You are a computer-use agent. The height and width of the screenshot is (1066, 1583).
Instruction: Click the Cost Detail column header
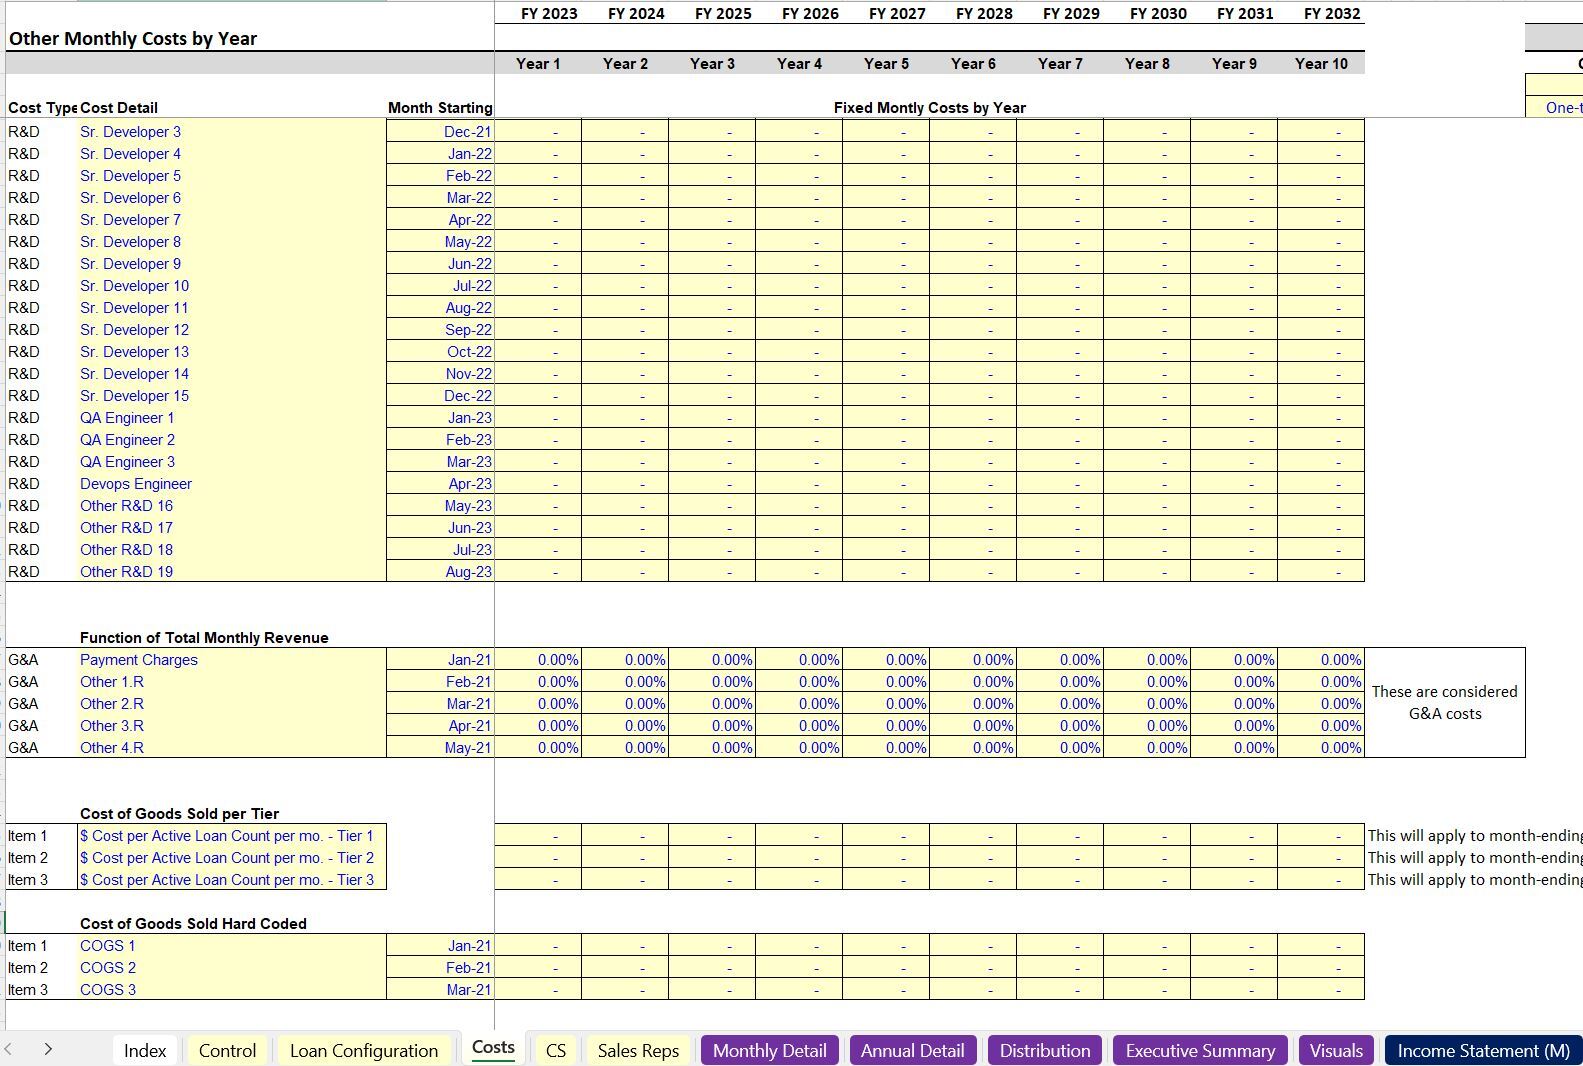pos(119,107)
